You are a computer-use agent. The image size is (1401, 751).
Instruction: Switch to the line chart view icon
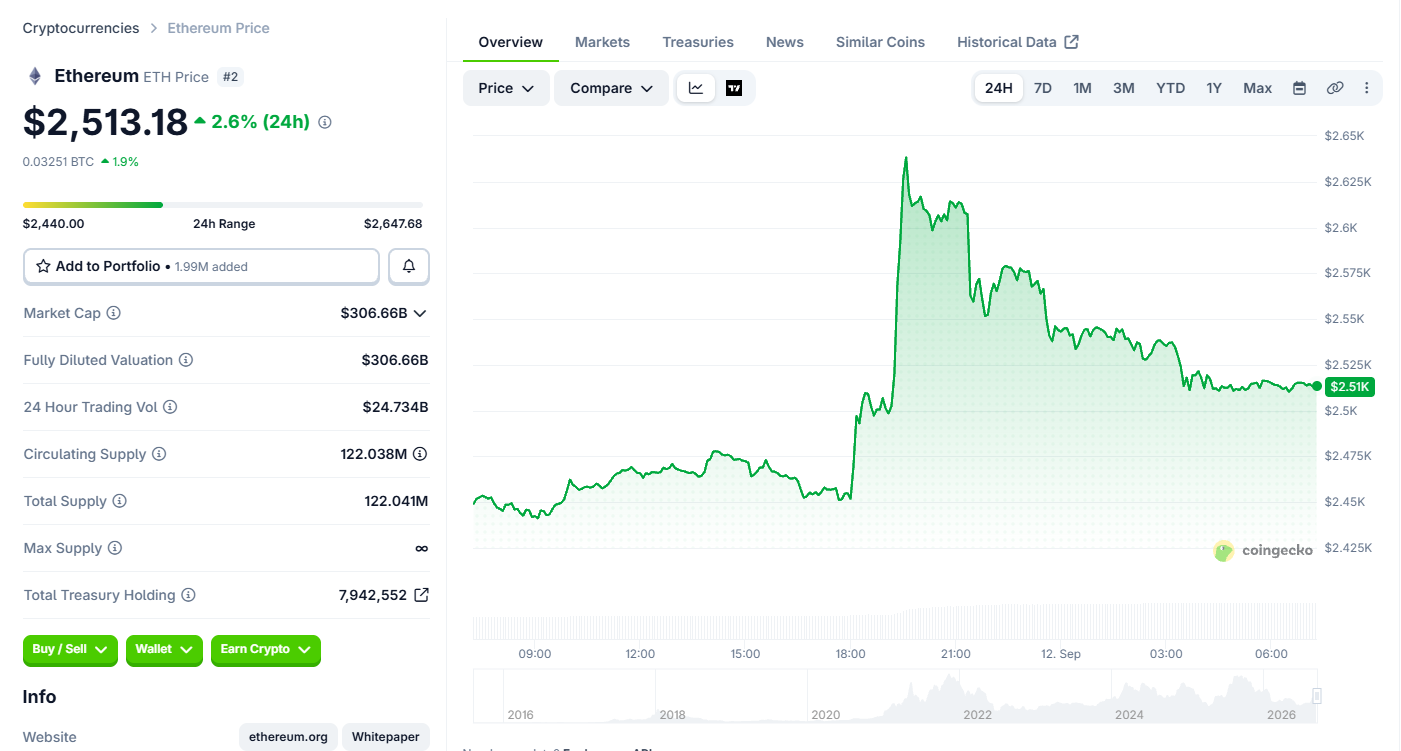(x=696, y=88)
